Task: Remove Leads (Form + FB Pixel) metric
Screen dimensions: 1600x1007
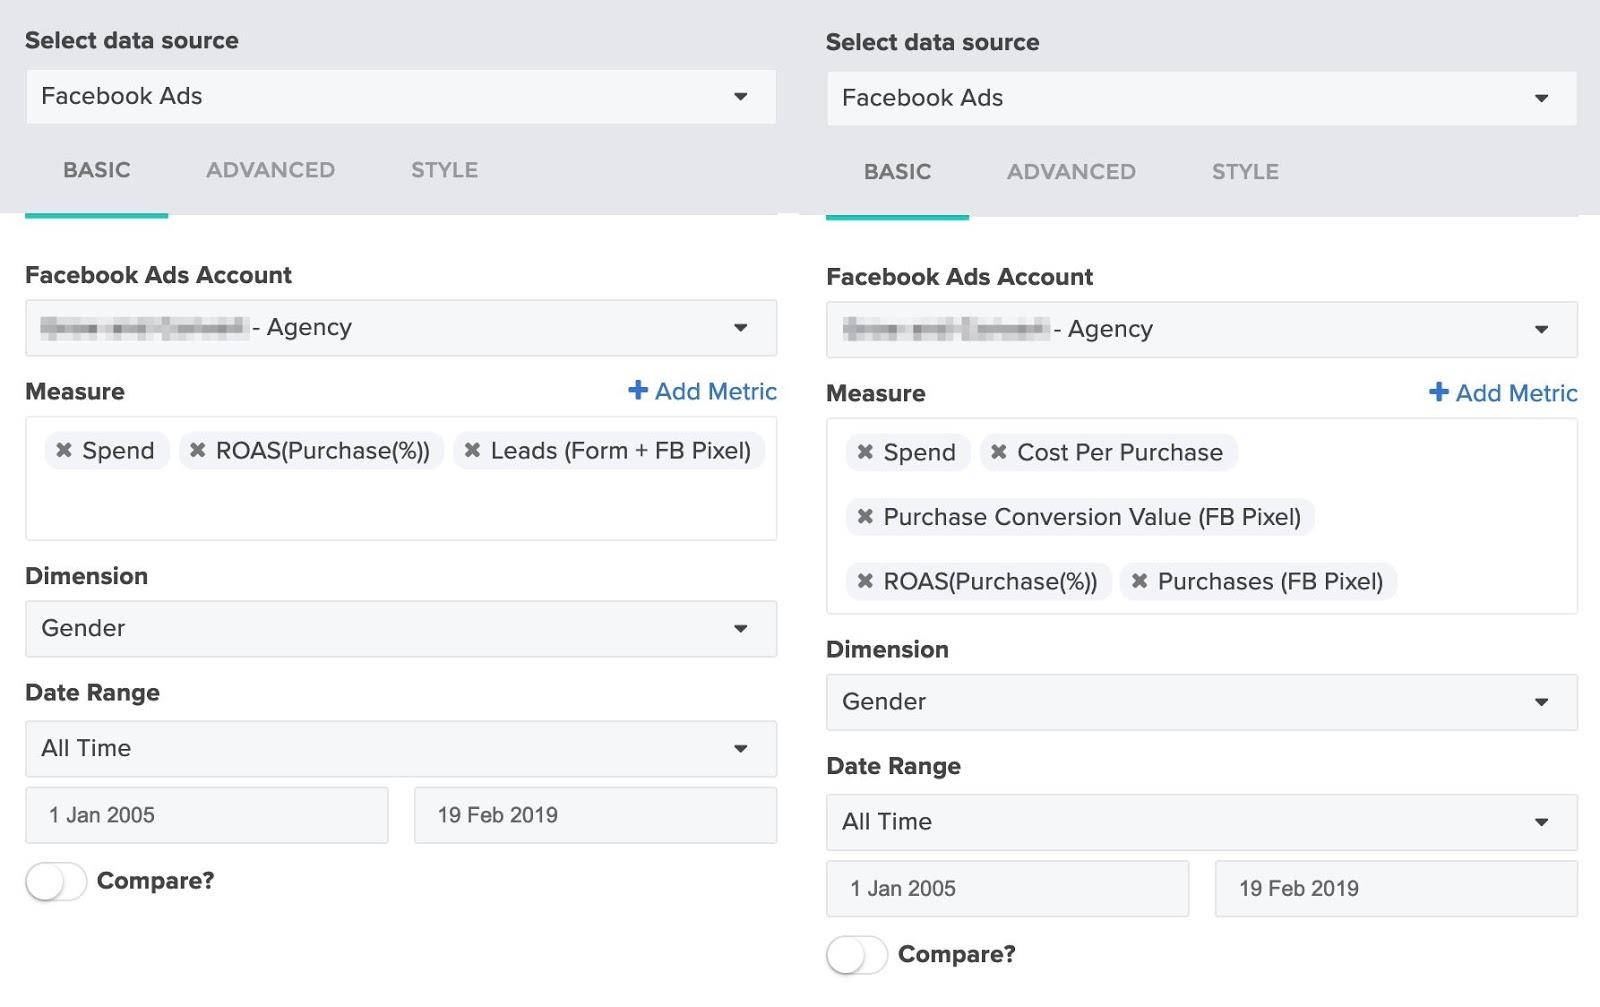Action: coord(473,451)
